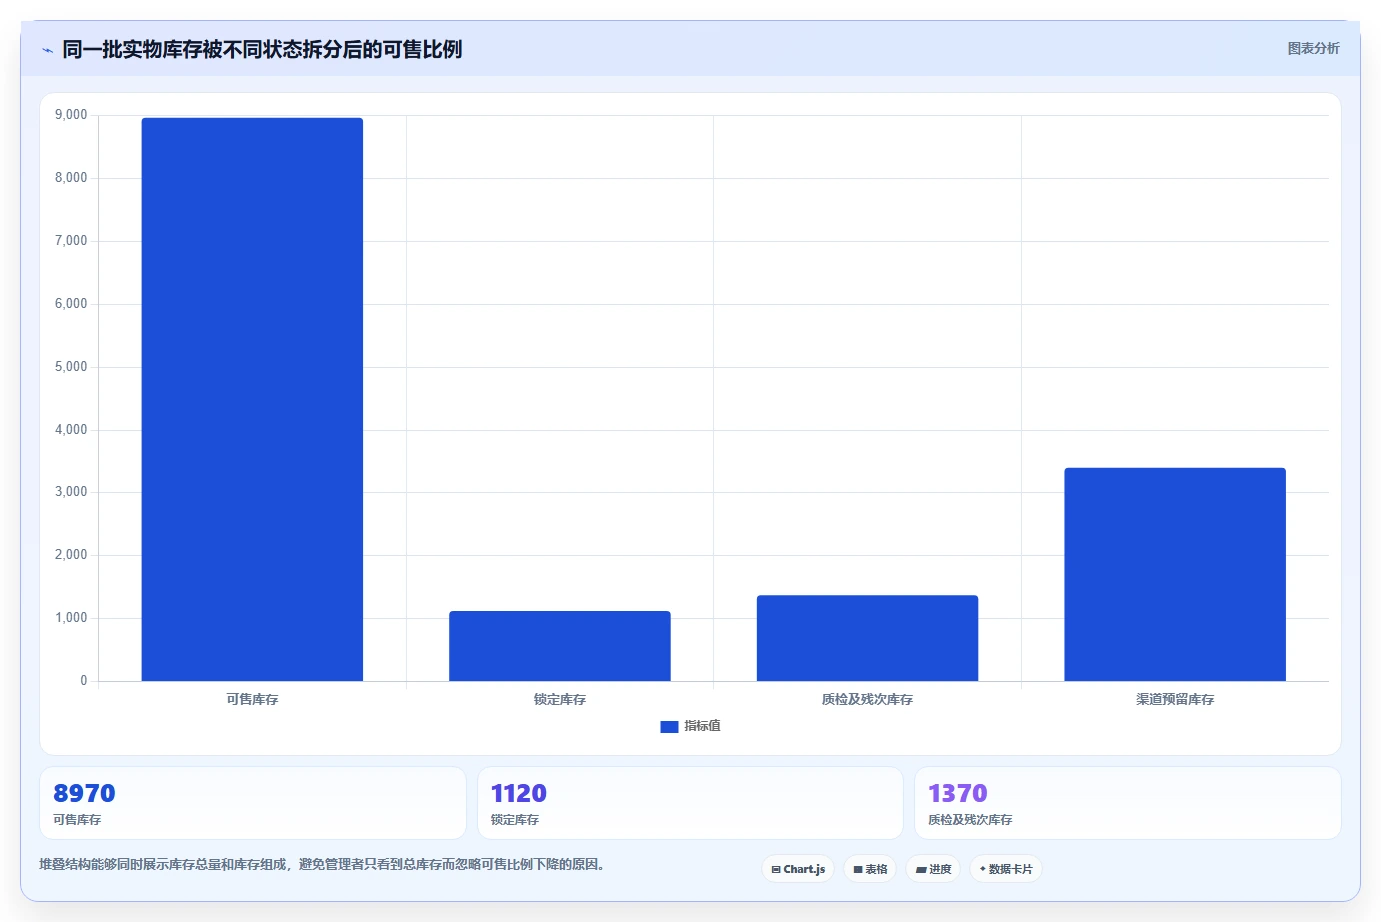This screenshot has width=1381, height=922.
Task: Click the 质检及残次库存 x-axis label
Action: tap(867, 700)
